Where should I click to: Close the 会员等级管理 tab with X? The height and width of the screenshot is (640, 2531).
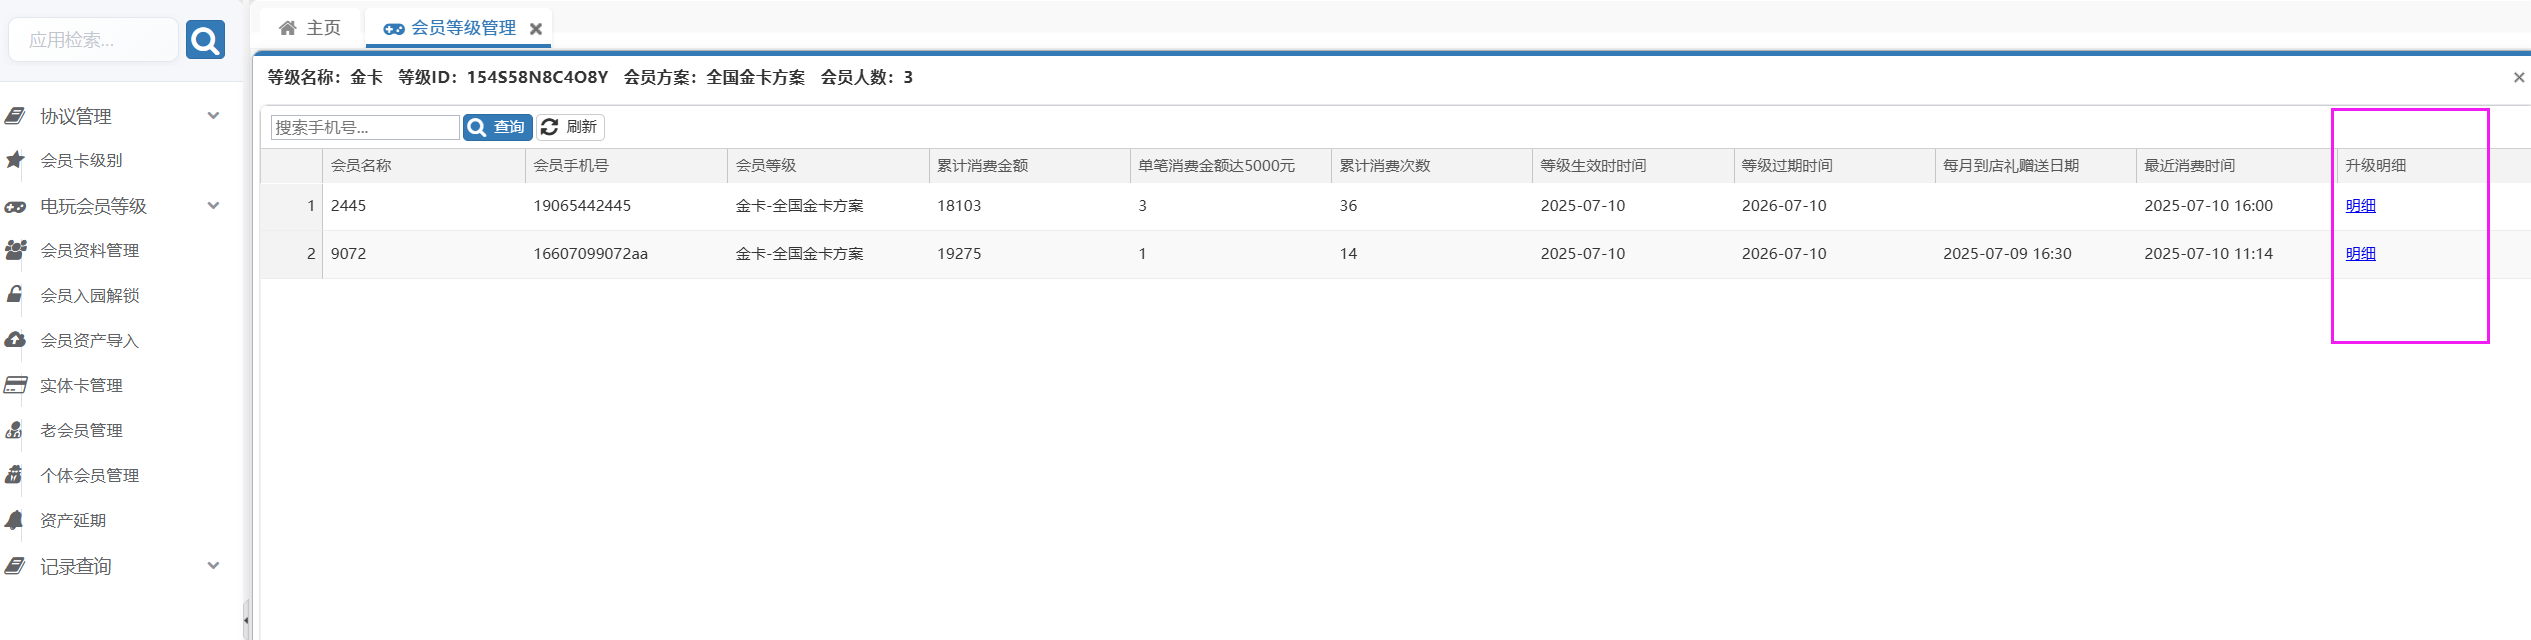(x=536, y=29)
